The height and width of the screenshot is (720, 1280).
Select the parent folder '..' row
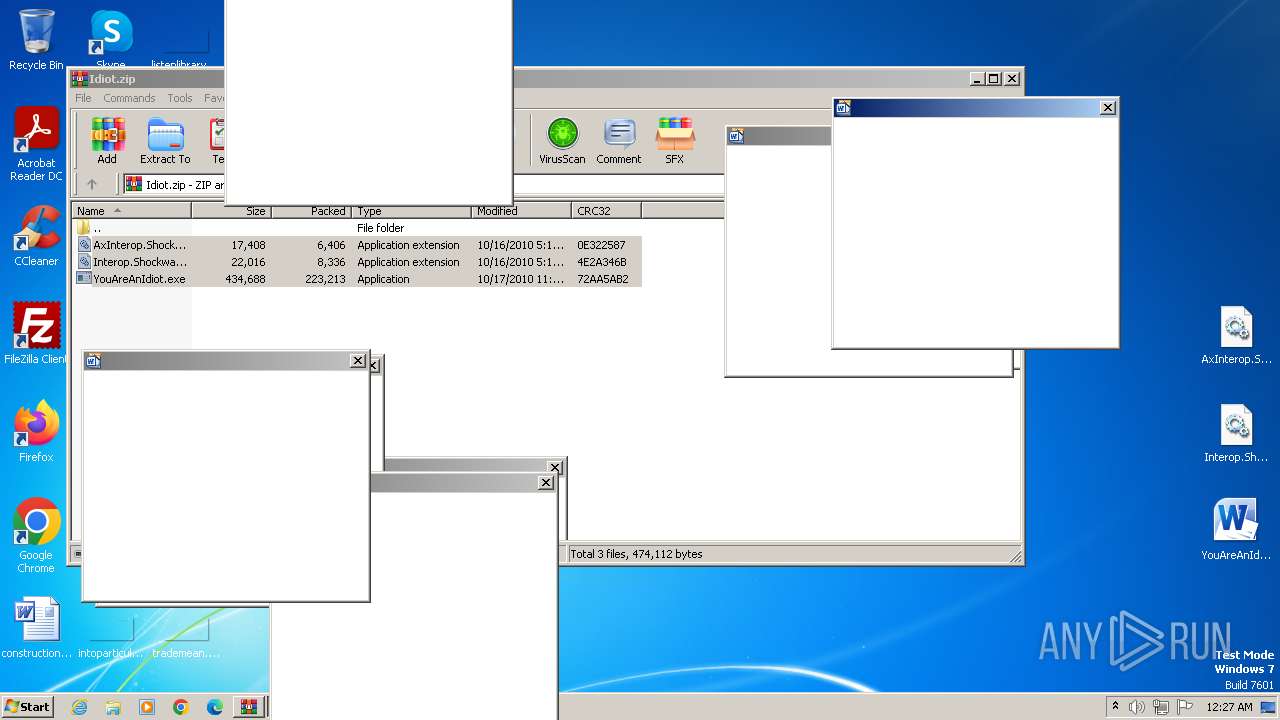pyautogui.click(x=357, y=228)
